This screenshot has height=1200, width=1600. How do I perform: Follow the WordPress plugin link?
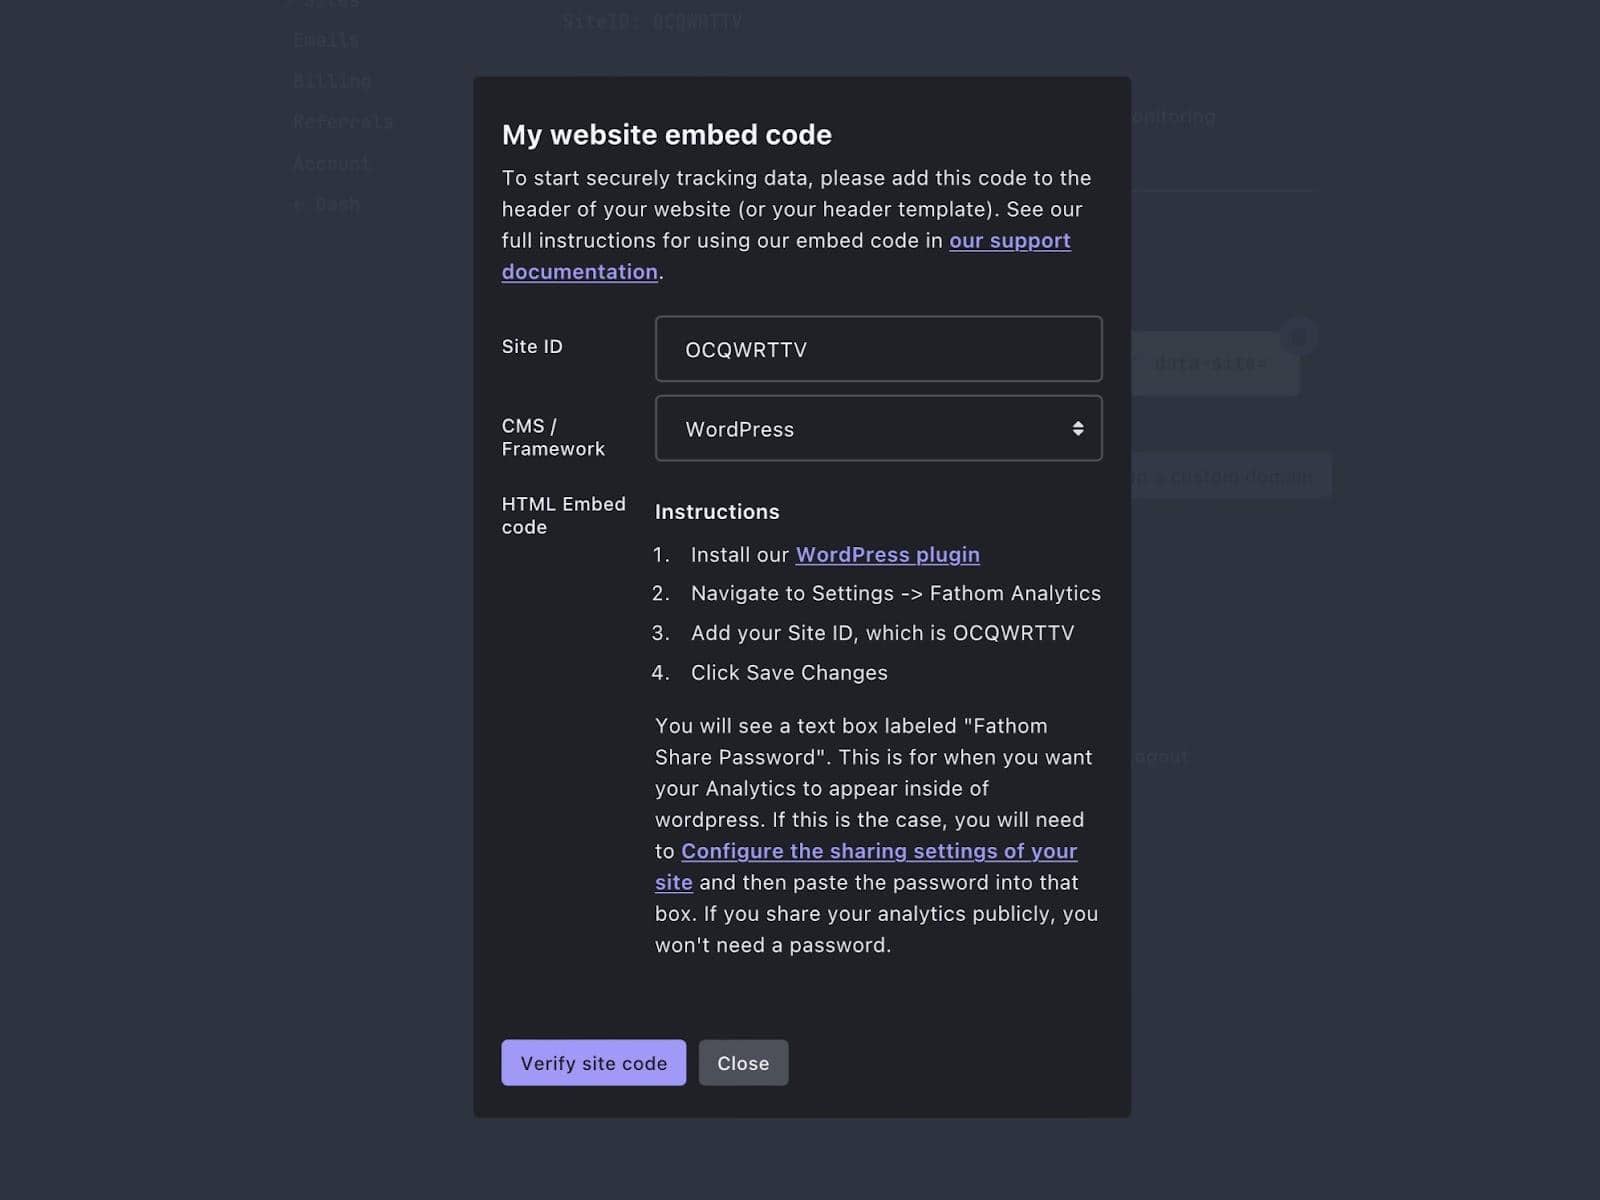coord(886,554)
